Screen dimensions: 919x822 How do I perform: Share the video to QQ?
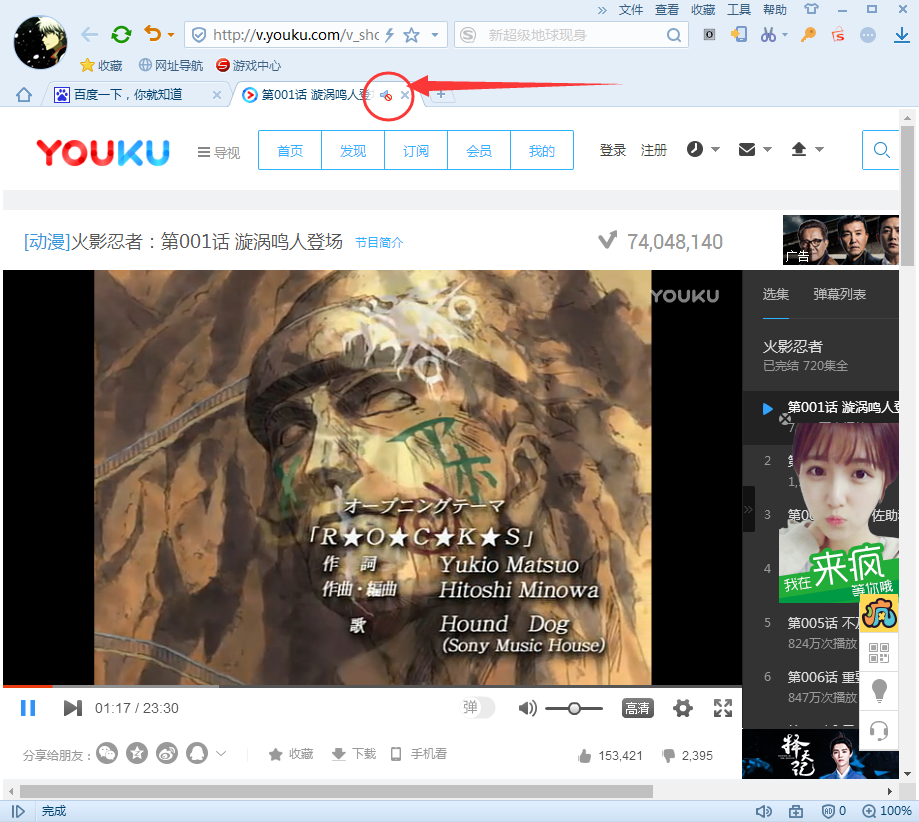[x=196, y=753]
